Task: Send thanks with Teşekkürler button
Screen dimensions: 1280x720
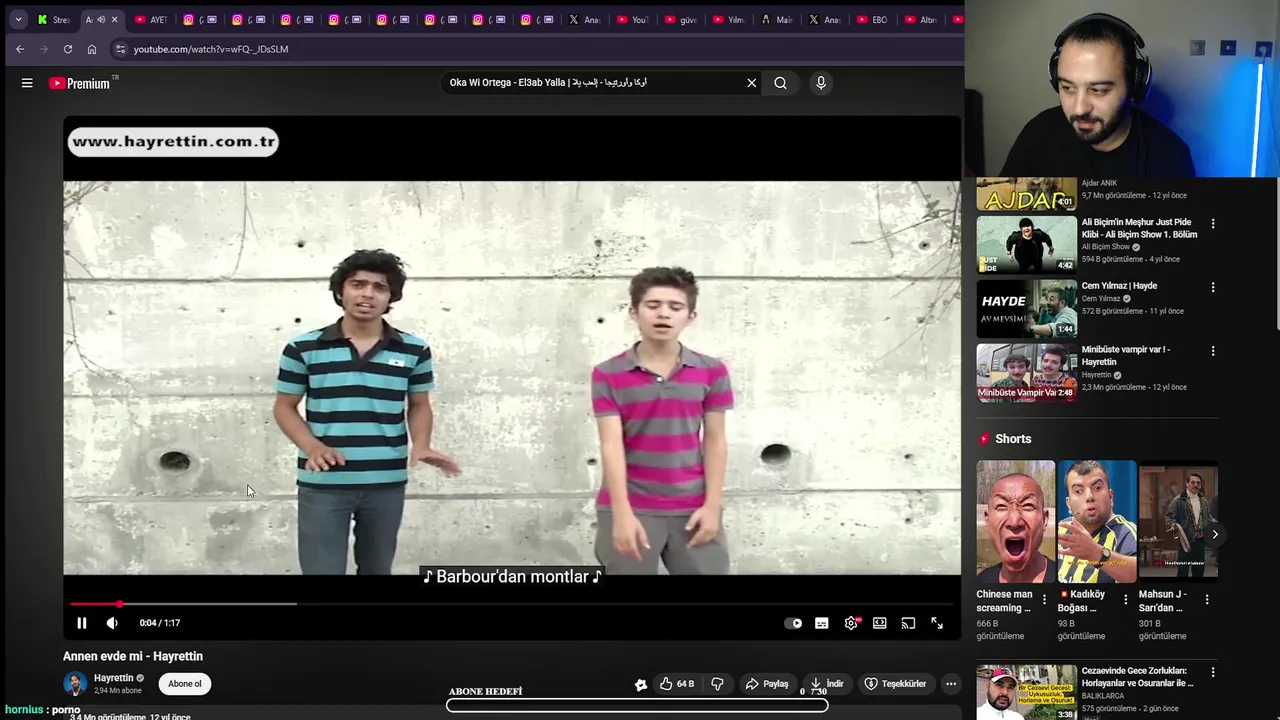Action: click(895, 684)
